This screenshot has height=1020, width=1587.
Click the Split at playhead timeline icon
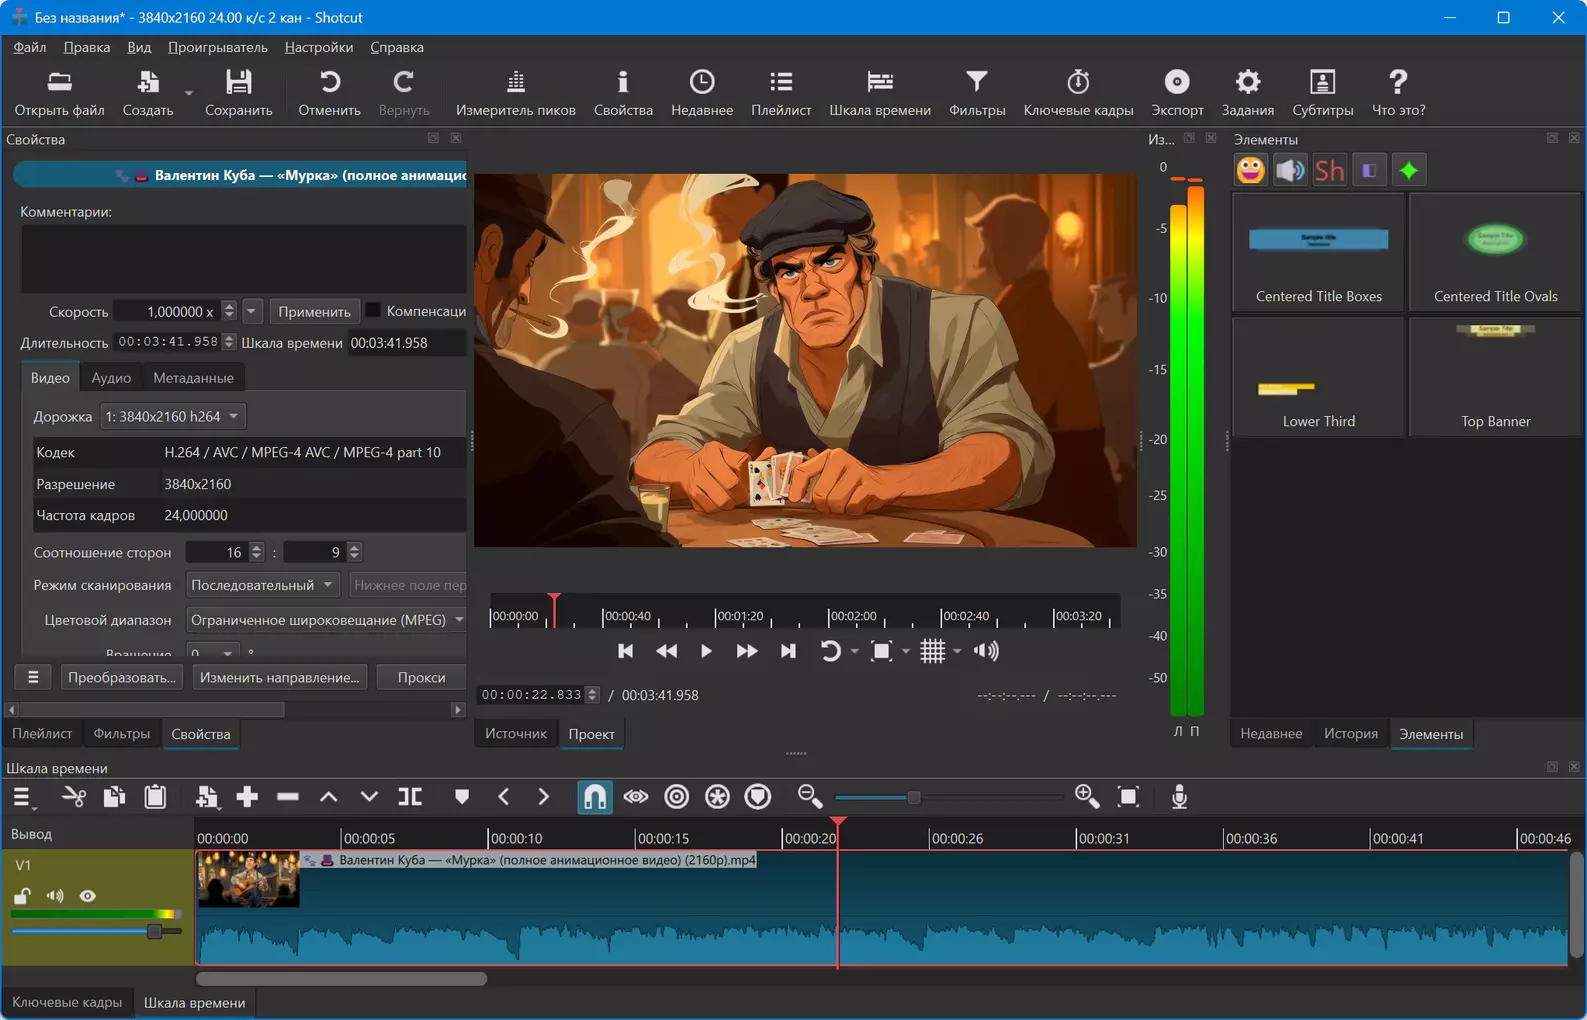coord(410,797)
